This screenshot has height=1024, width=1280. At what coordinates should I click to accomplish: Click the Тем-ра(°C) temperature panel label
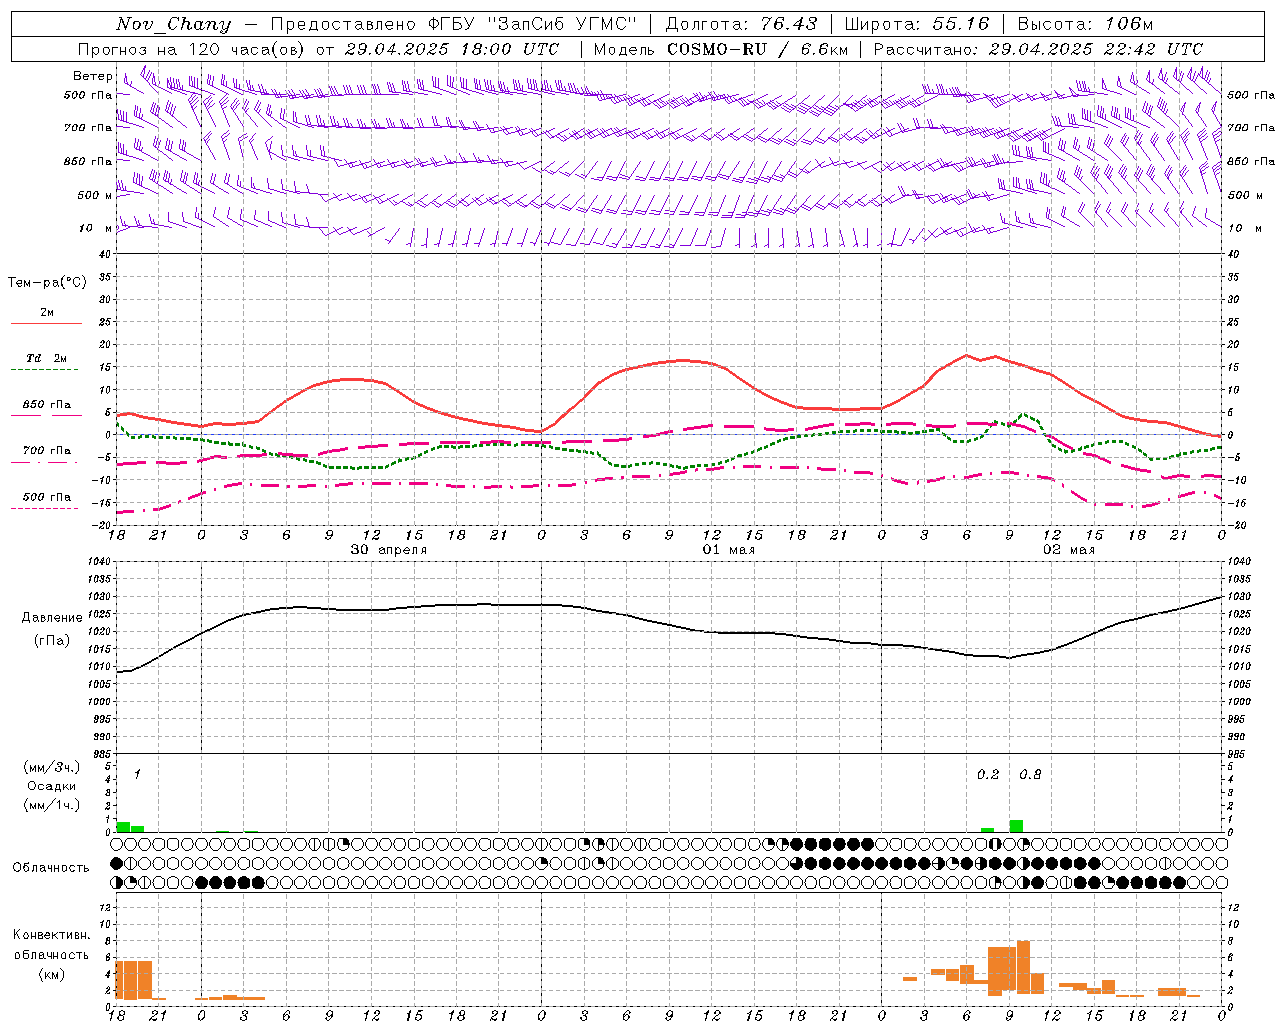click(x=47, y=283)
